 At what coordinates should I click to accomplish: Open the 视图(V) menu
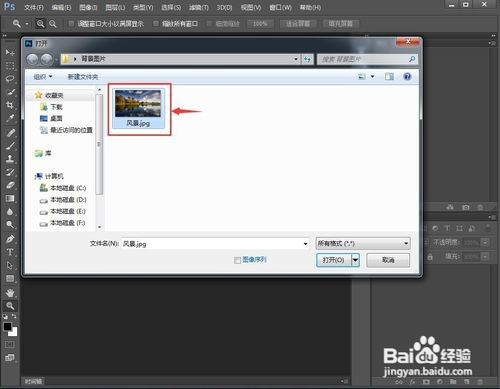click(251, 7)
